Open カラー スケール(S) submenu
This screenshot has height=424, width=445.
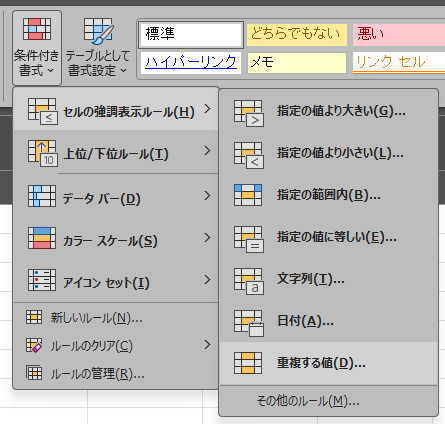tap(116, 238)
